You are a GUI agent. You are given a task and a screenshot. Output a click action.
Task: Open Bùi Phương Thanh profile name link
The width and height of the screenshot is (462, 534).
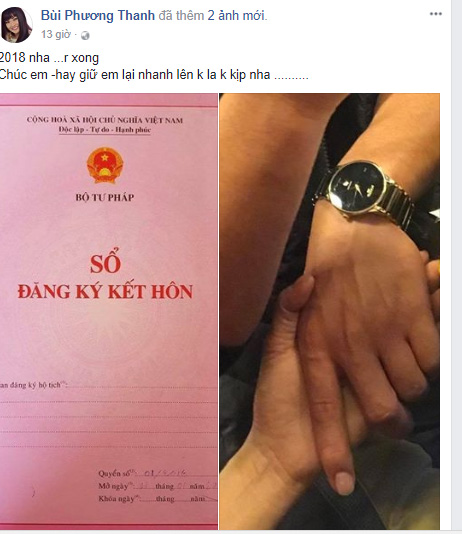[x=98, y=16]
